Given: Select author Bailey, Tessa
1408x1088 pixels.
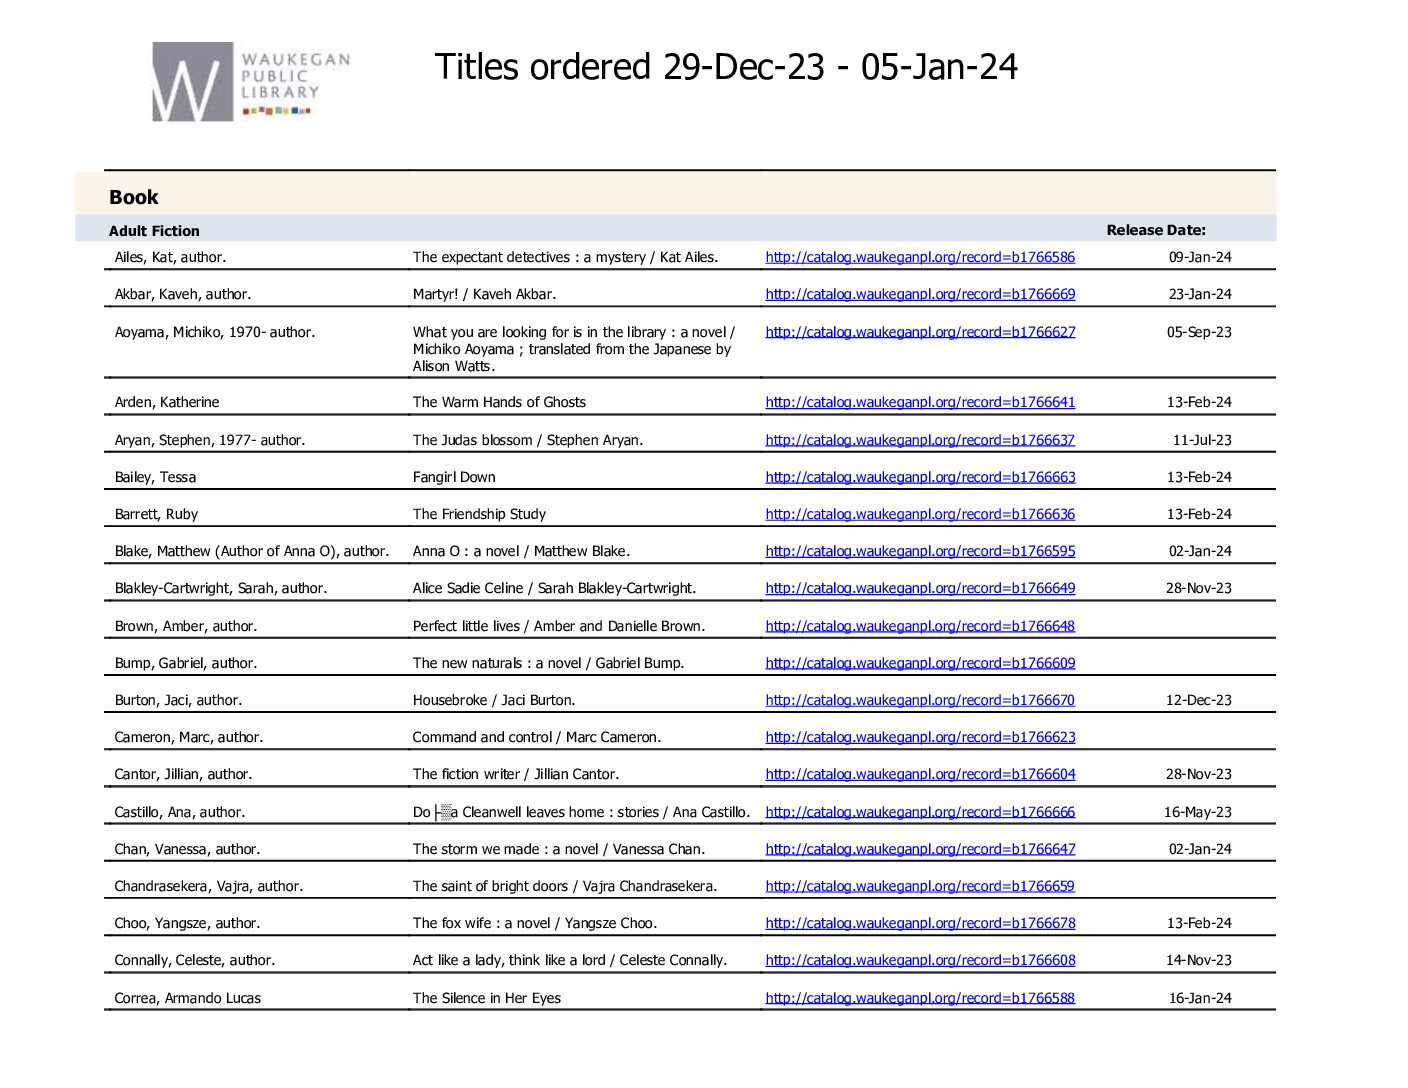Looking at the screenshot, I should (x=155, y=477).
